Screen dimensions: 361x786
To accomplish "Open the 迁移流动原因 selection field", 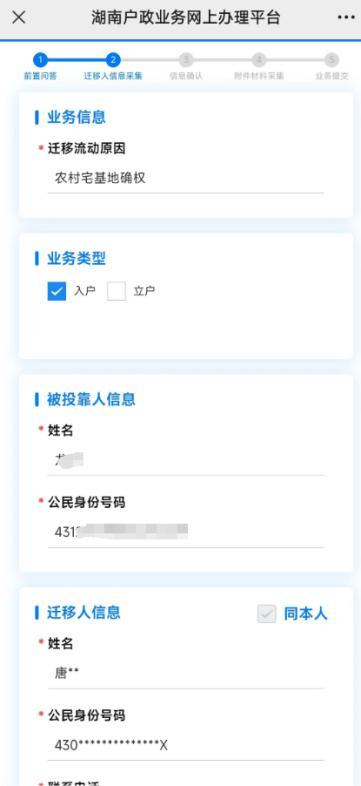I will (x=186, y=178).
